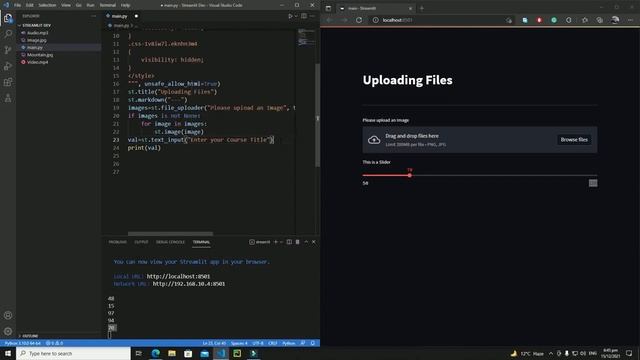Click the Windows taskbar search box
Image resolution: width=640 pixels, height=360 pixels.
73,353
